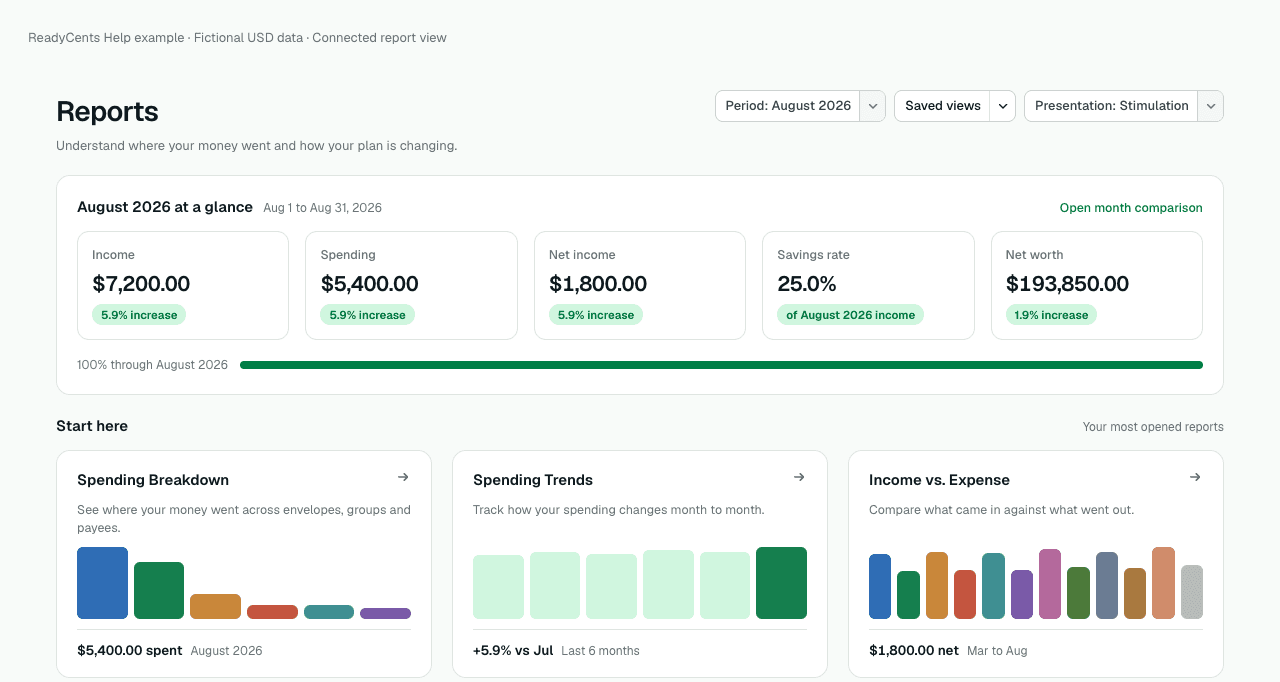This screenshot has height=682, width=1280.
Task: Click the teal bar in Spending Breakdown
Action: pyautogui.click(x=329, y=612)
